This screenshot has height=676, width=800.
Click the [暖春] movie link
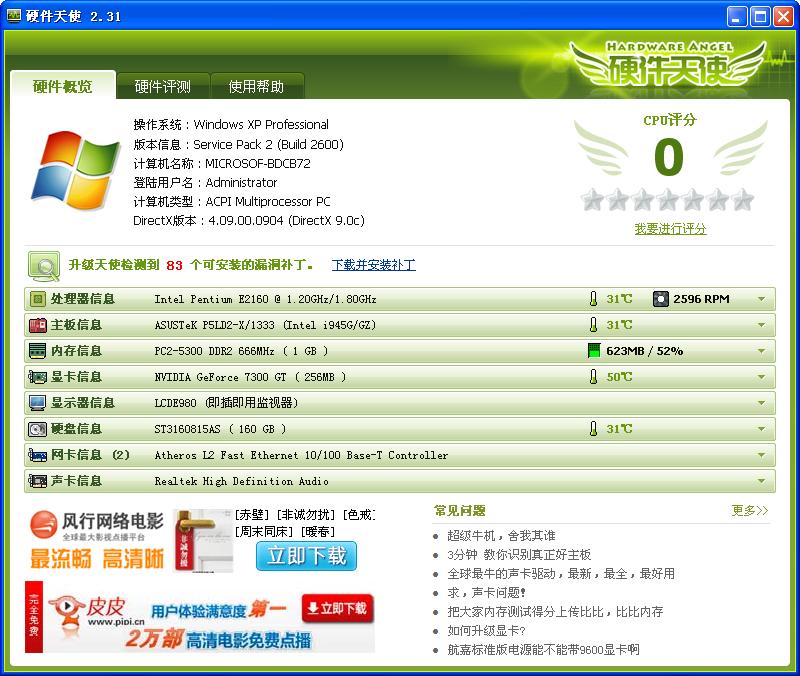coord(318,532)
